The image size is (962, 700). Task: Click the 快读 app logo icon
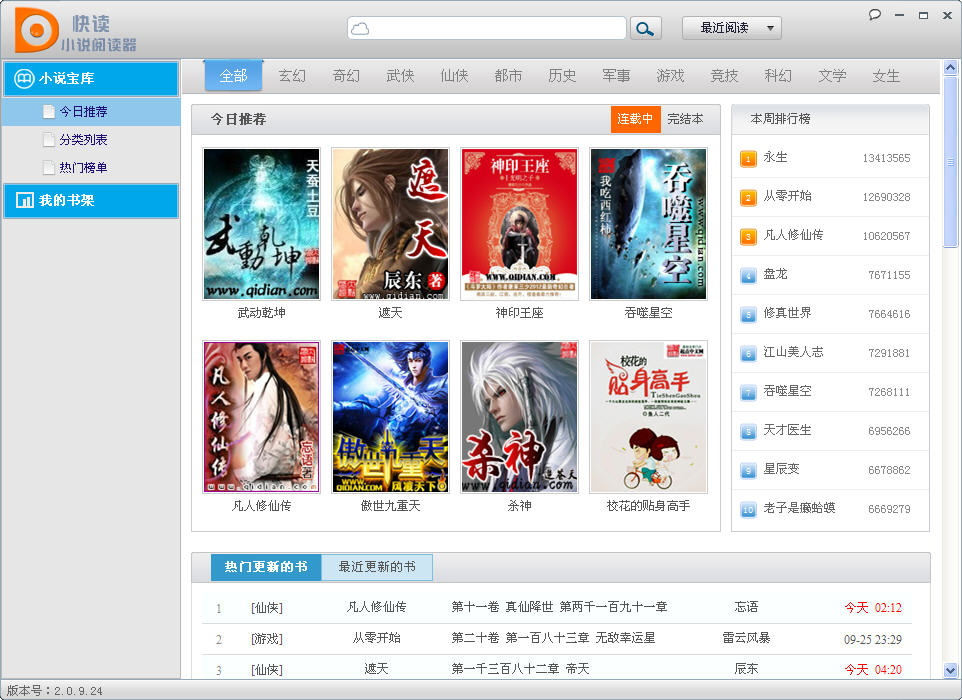pos(32,29)
